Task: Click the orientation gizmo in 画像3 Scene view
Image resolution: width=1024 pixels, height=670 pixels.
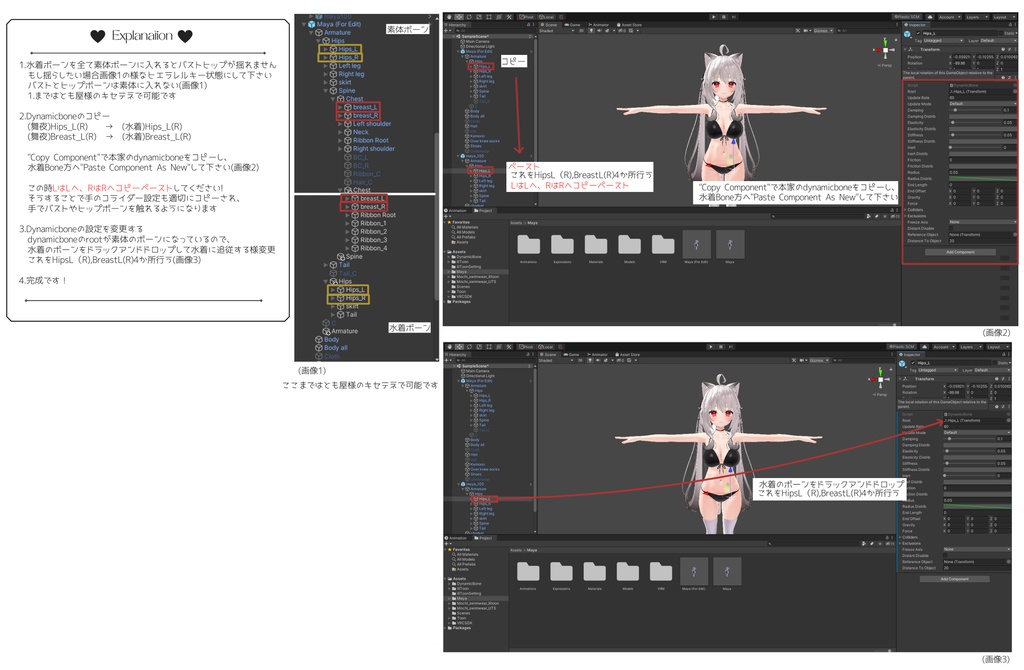Action: tap(880, 379)
